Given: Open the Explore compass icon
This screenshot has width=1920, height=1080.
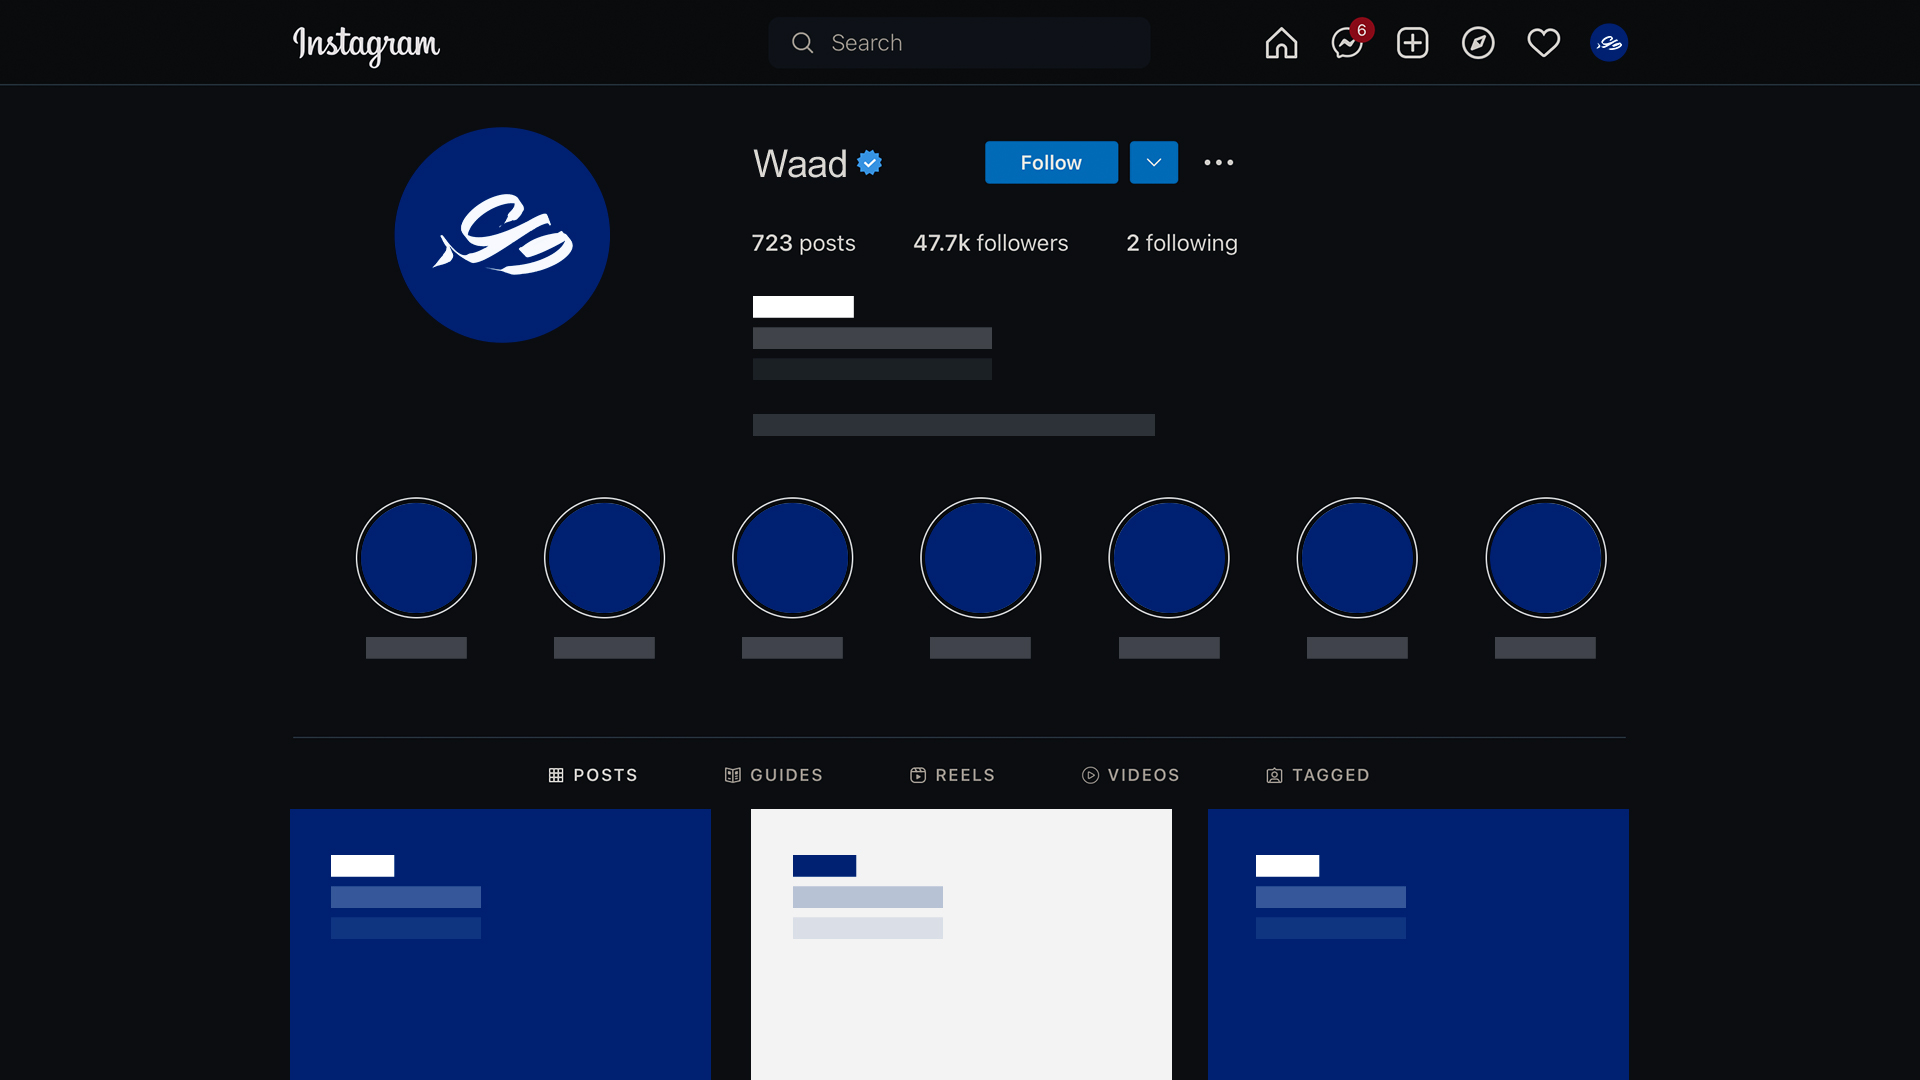Looking at the screenshot, I should pos(1478,43).
